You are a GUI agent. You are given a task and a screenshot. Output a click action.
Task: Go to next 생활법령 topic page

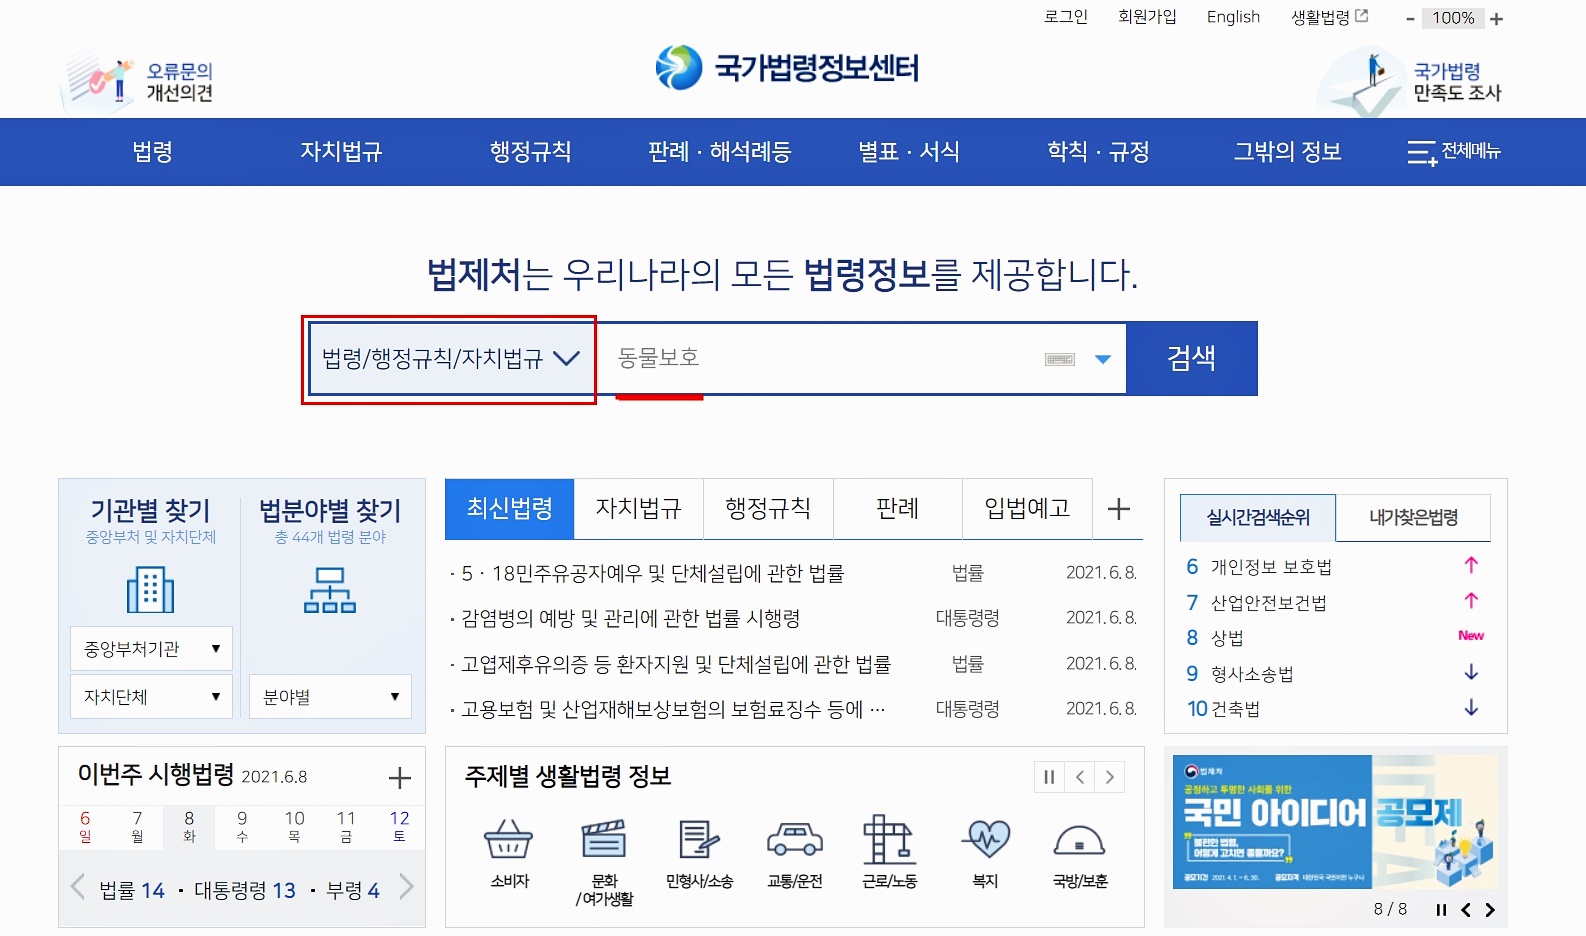tap(1110, 777)
